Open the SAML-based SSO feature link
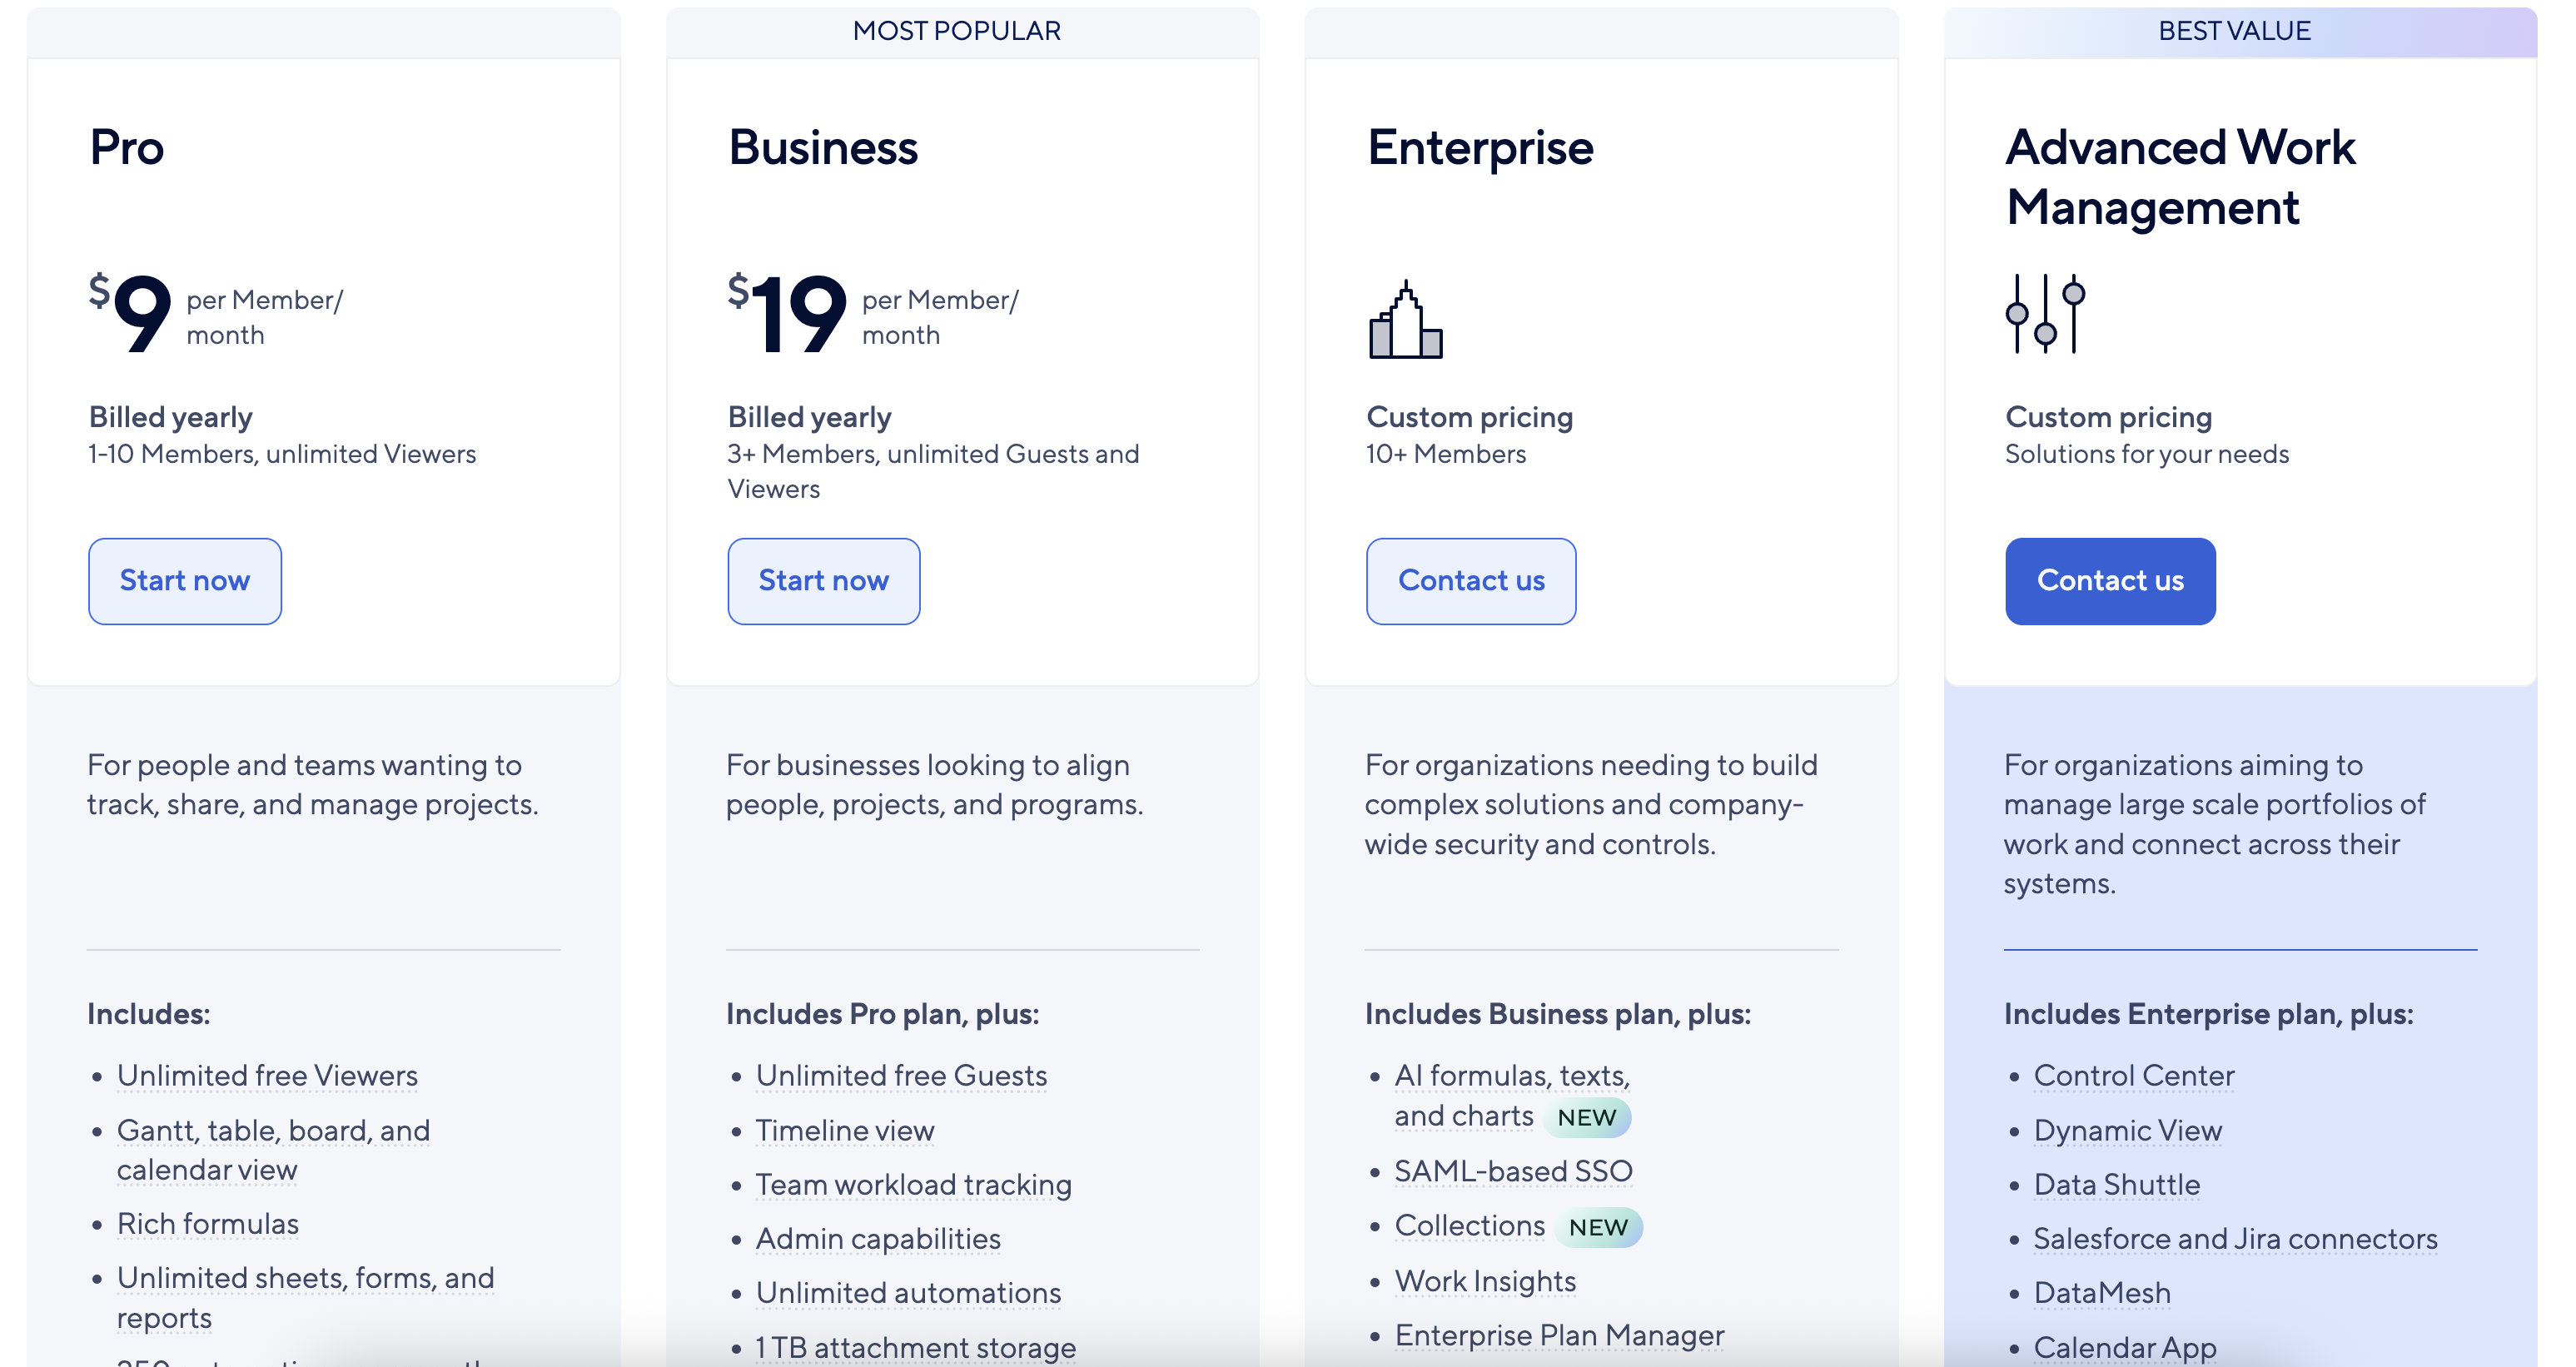 (x=1513, y=1170)
